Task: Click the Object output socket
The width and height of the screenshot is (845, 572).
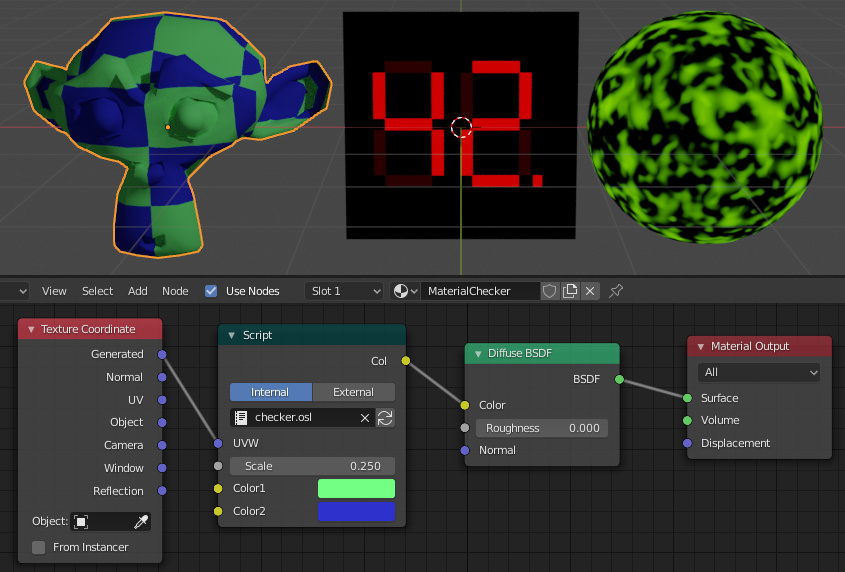Action: pyautogui.click(x=162, y=423)
